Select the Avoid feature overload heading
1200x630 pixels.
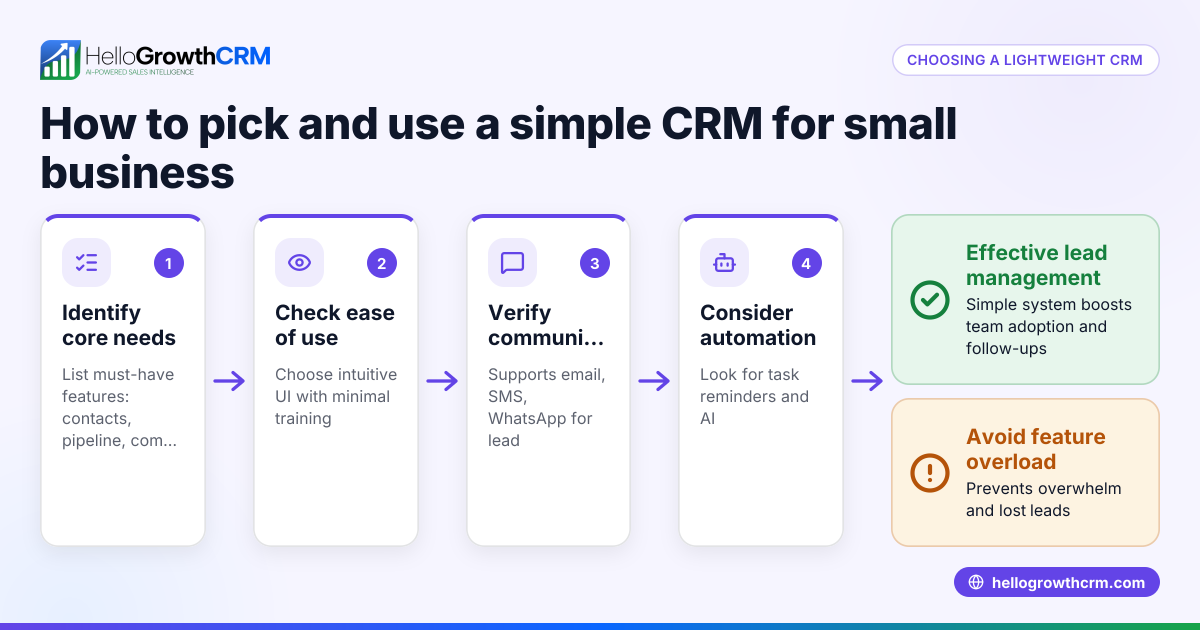(1036, 449)
